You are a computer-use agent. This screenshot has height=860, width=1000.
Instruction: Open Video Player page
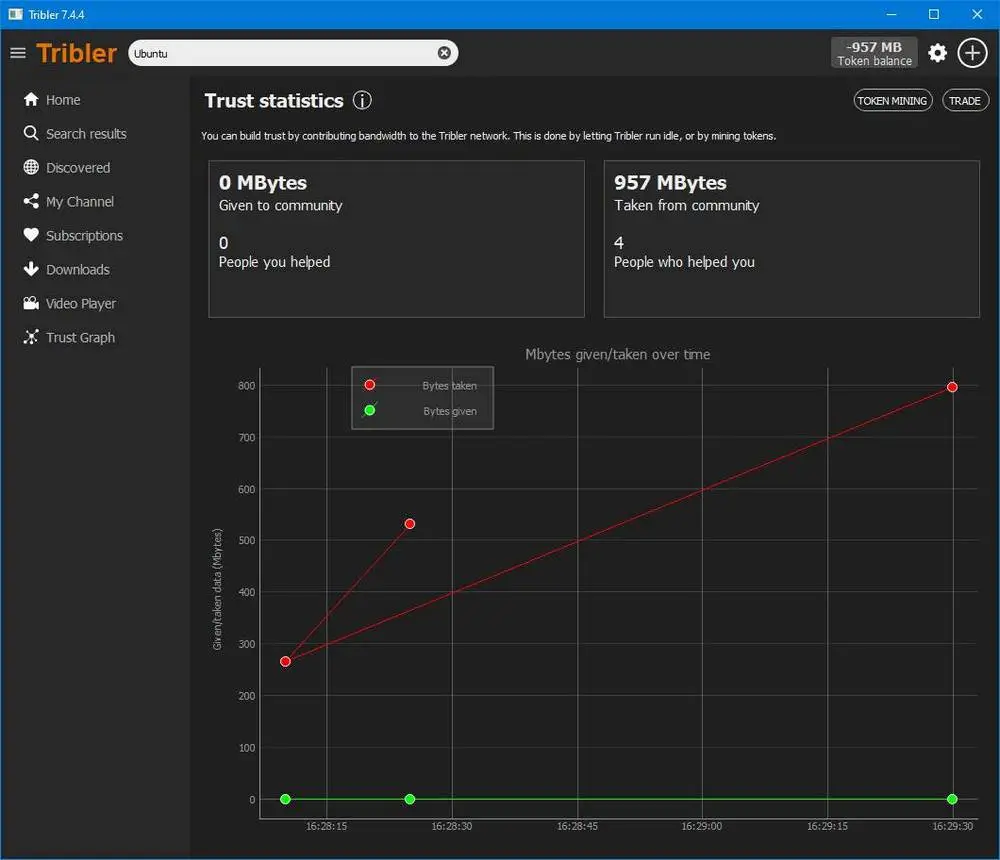pos(81,304)
